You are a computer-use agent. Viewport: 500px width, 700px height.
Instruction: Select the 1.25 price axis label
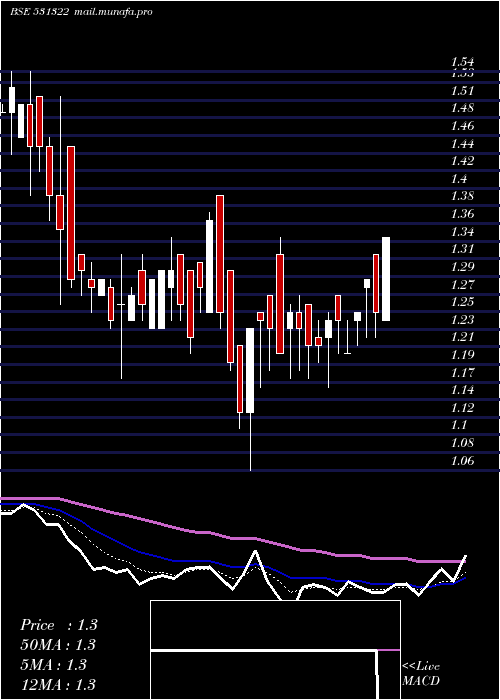pos(462,302)
